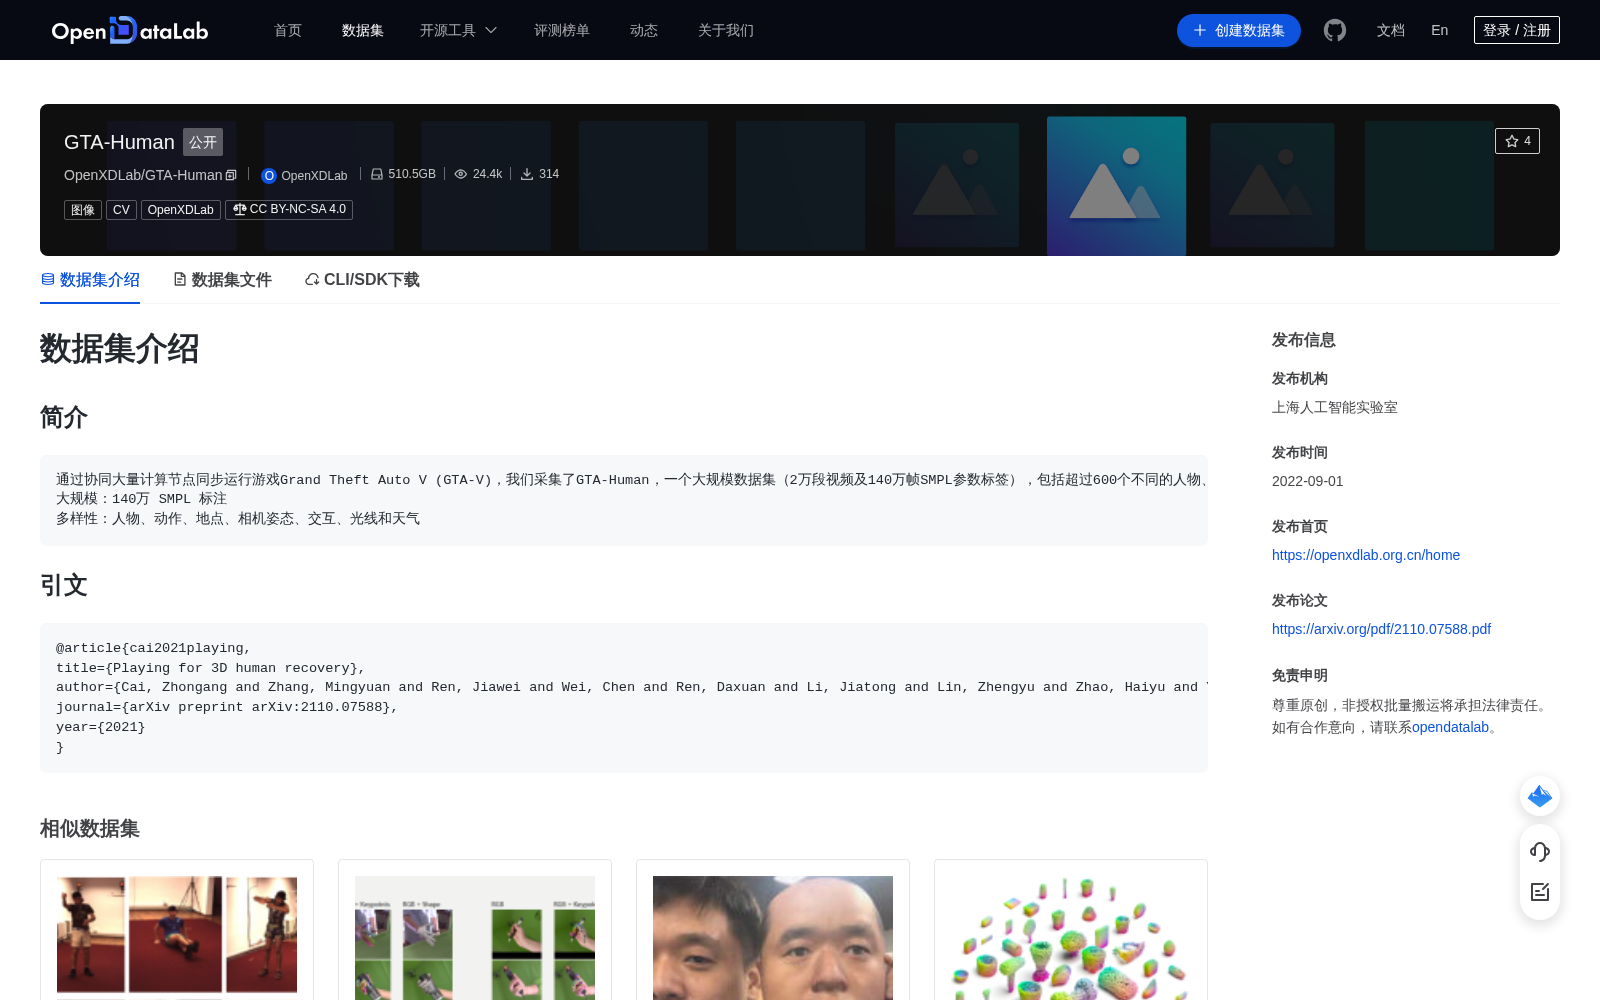Open the customer support headset icon

click(x=1540, y=852)
